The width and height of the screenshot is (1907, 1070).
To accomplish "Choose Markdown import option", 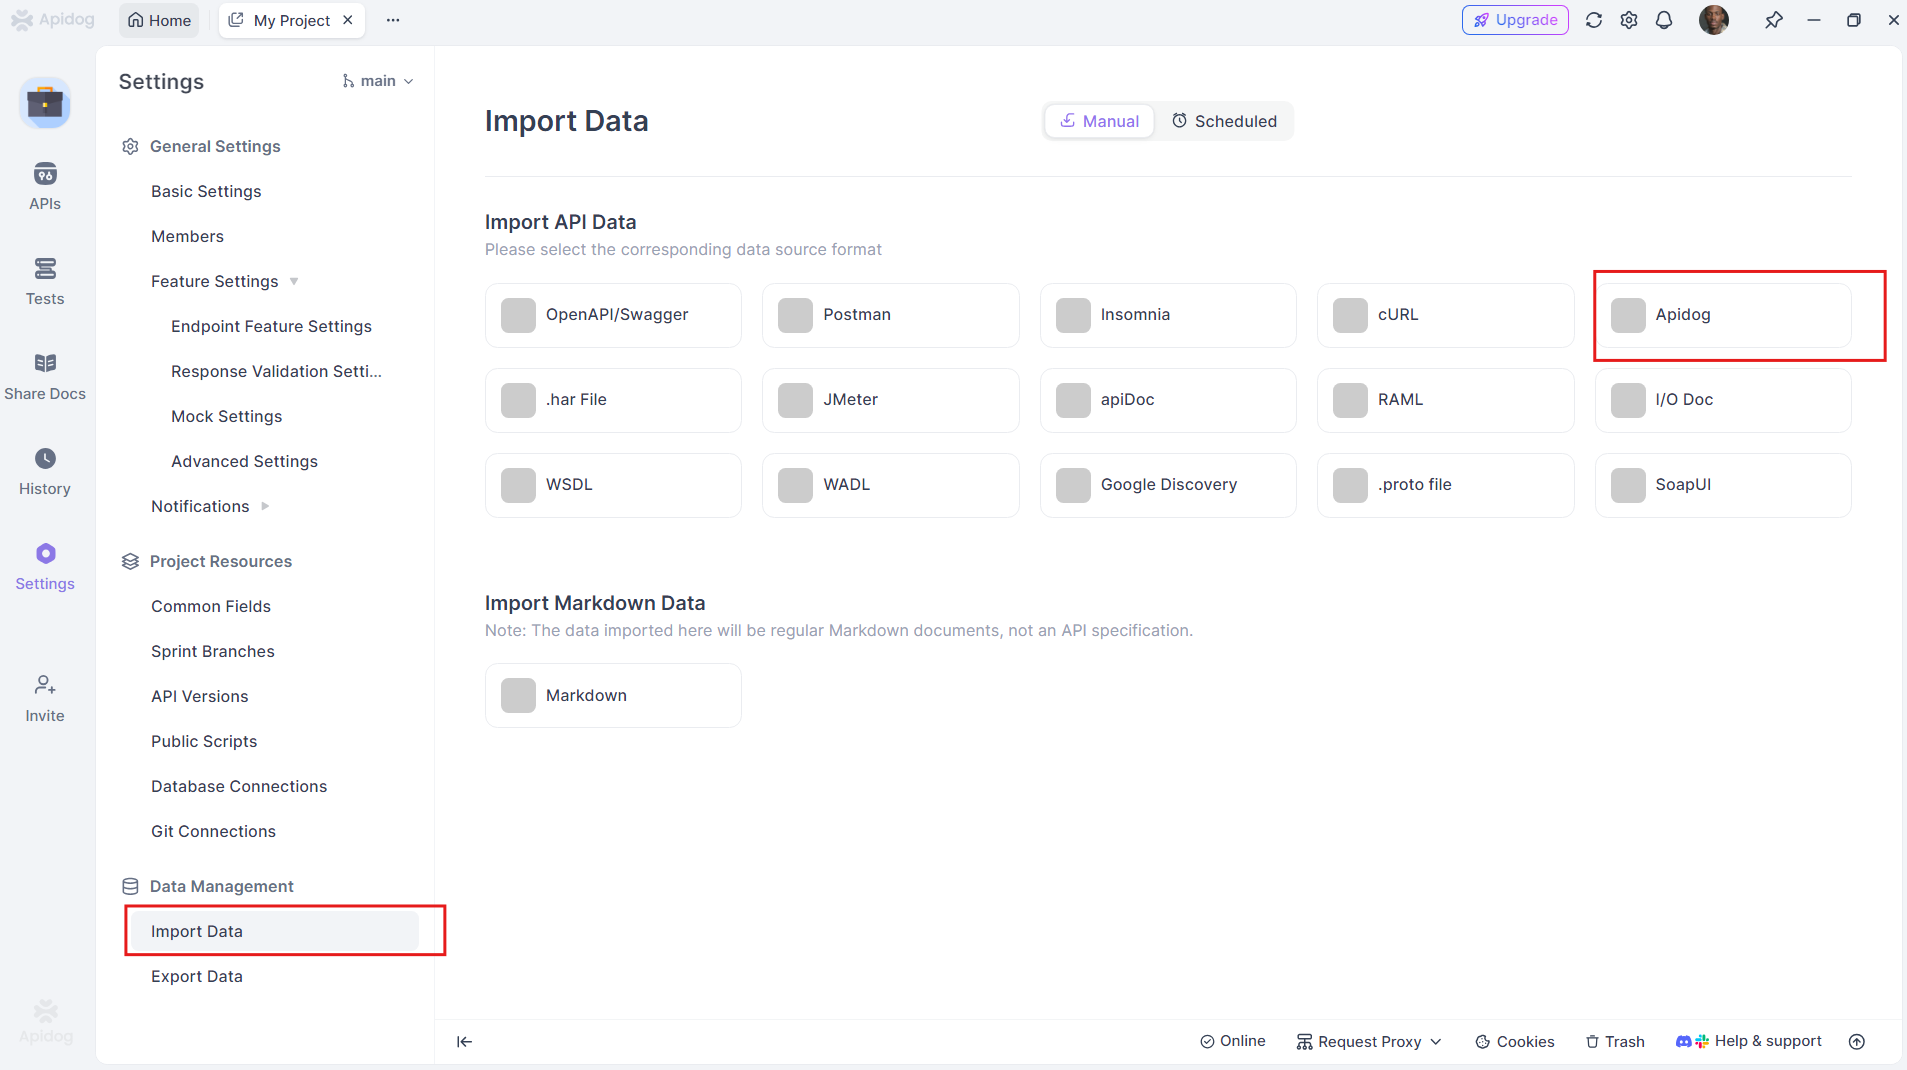I will click(613, 696).
